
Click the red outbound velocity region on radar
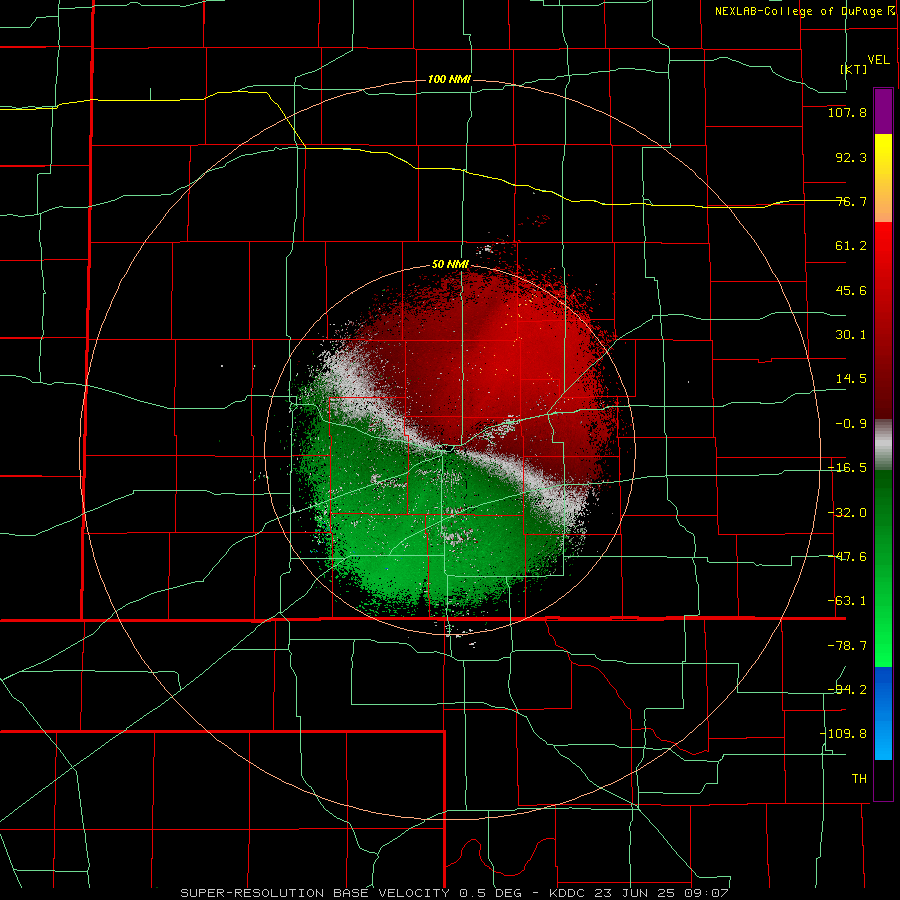(x=494, y=367)
